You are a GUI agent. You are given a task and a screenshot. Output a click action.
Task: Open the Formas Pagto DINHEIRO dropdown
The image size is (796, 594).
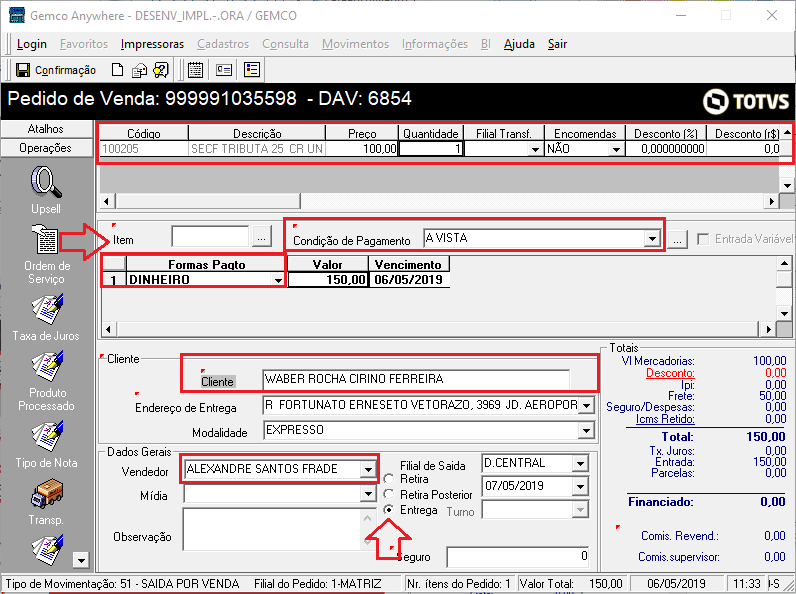pos(278,280)
